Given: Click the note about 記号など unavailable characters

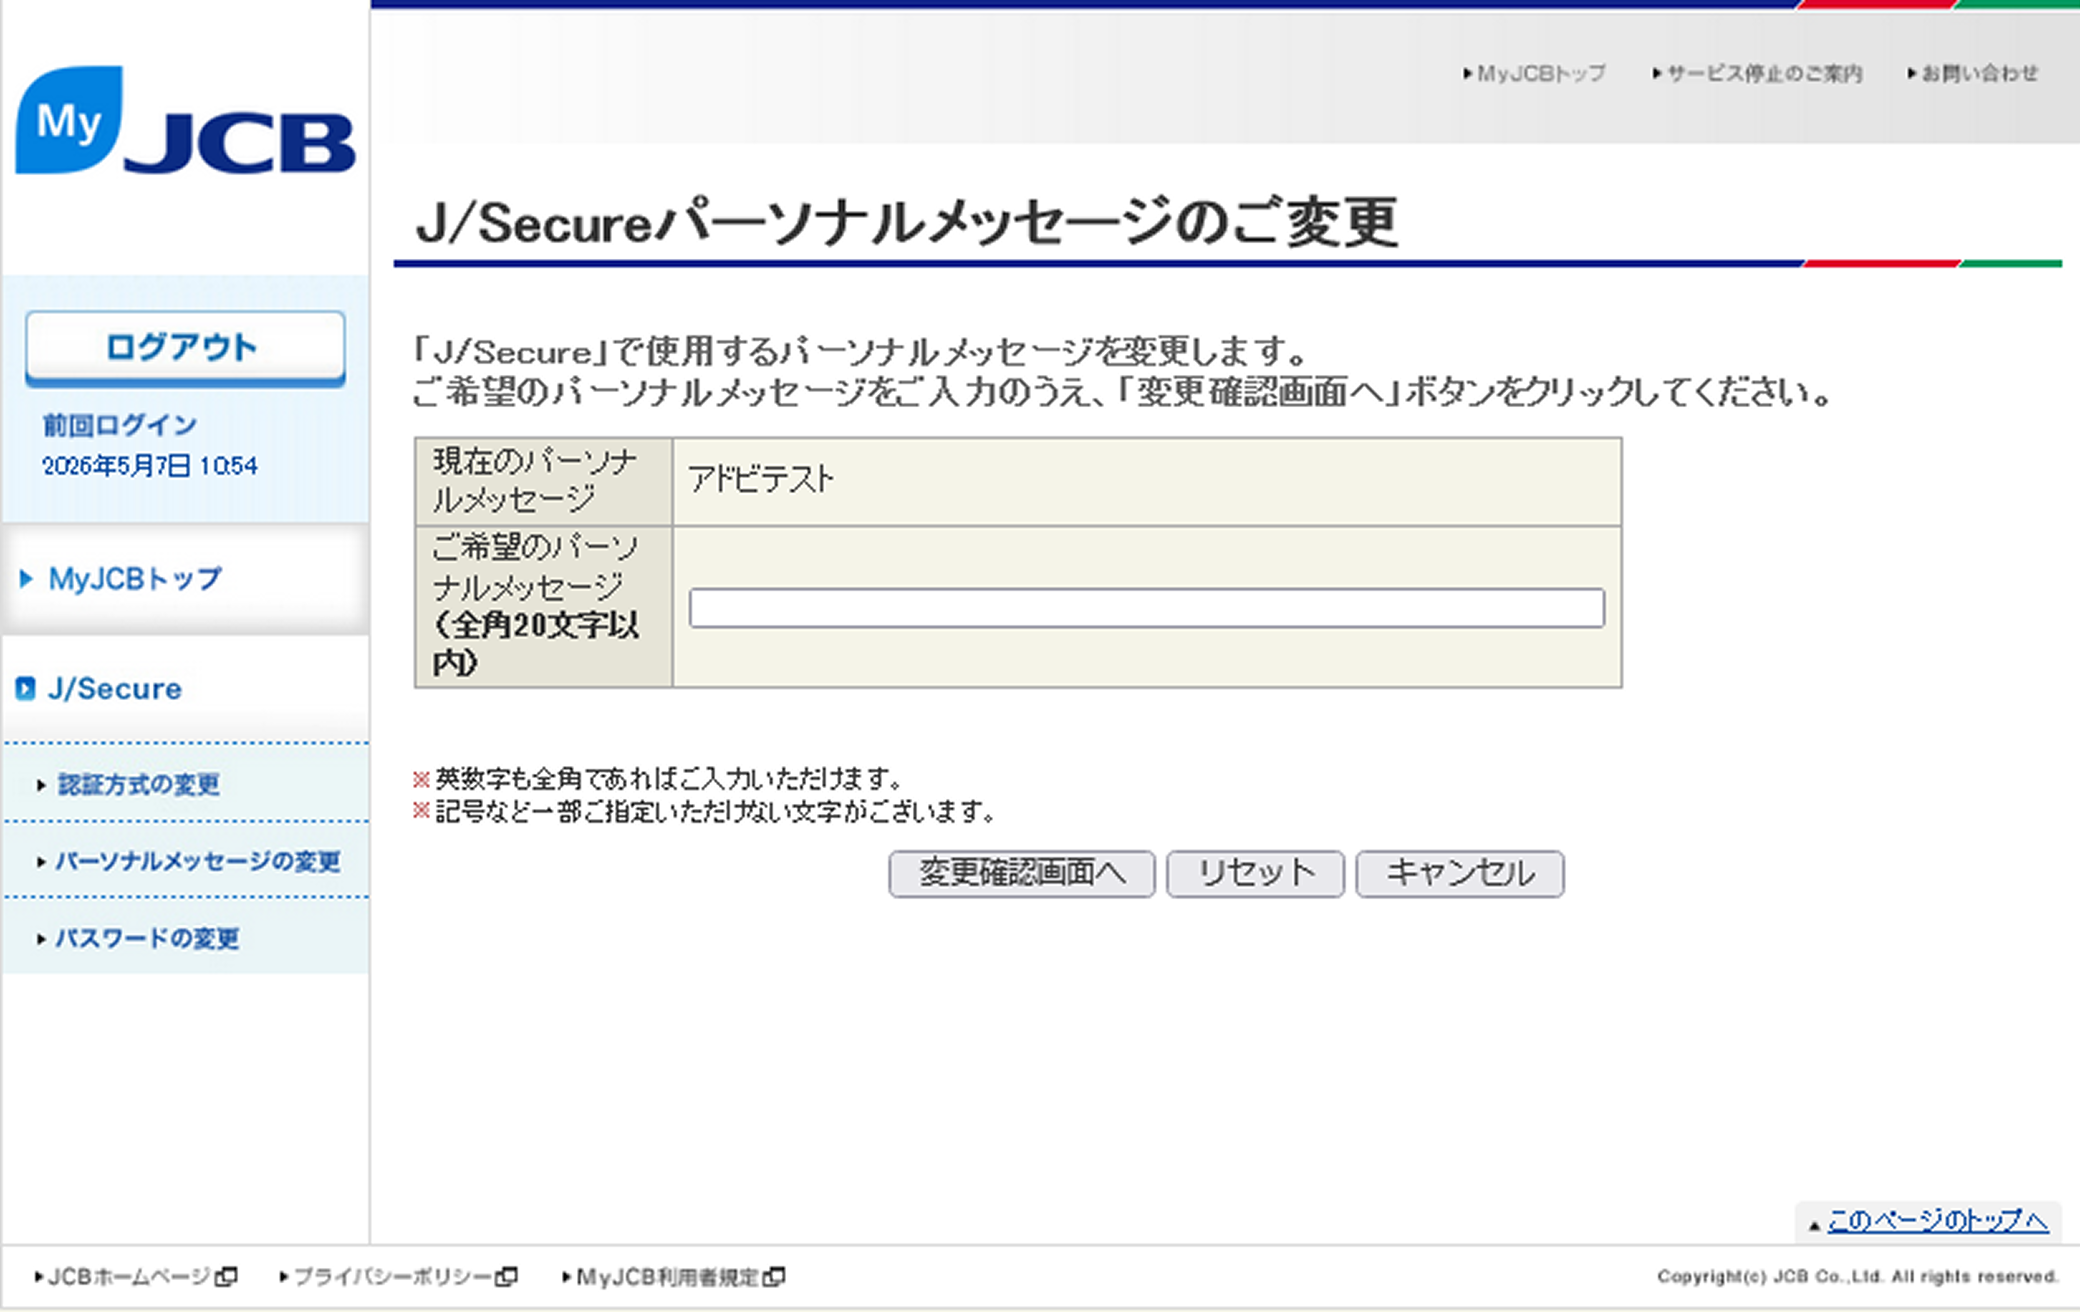Looking at the screenshot, I should [716, 812].
